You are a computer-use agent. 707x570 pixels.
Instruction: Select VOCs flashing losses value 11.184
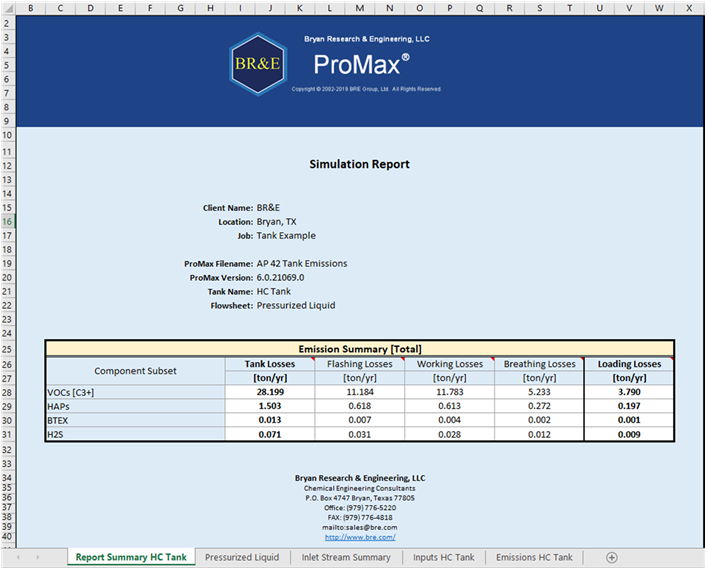(x=359, y=392)
